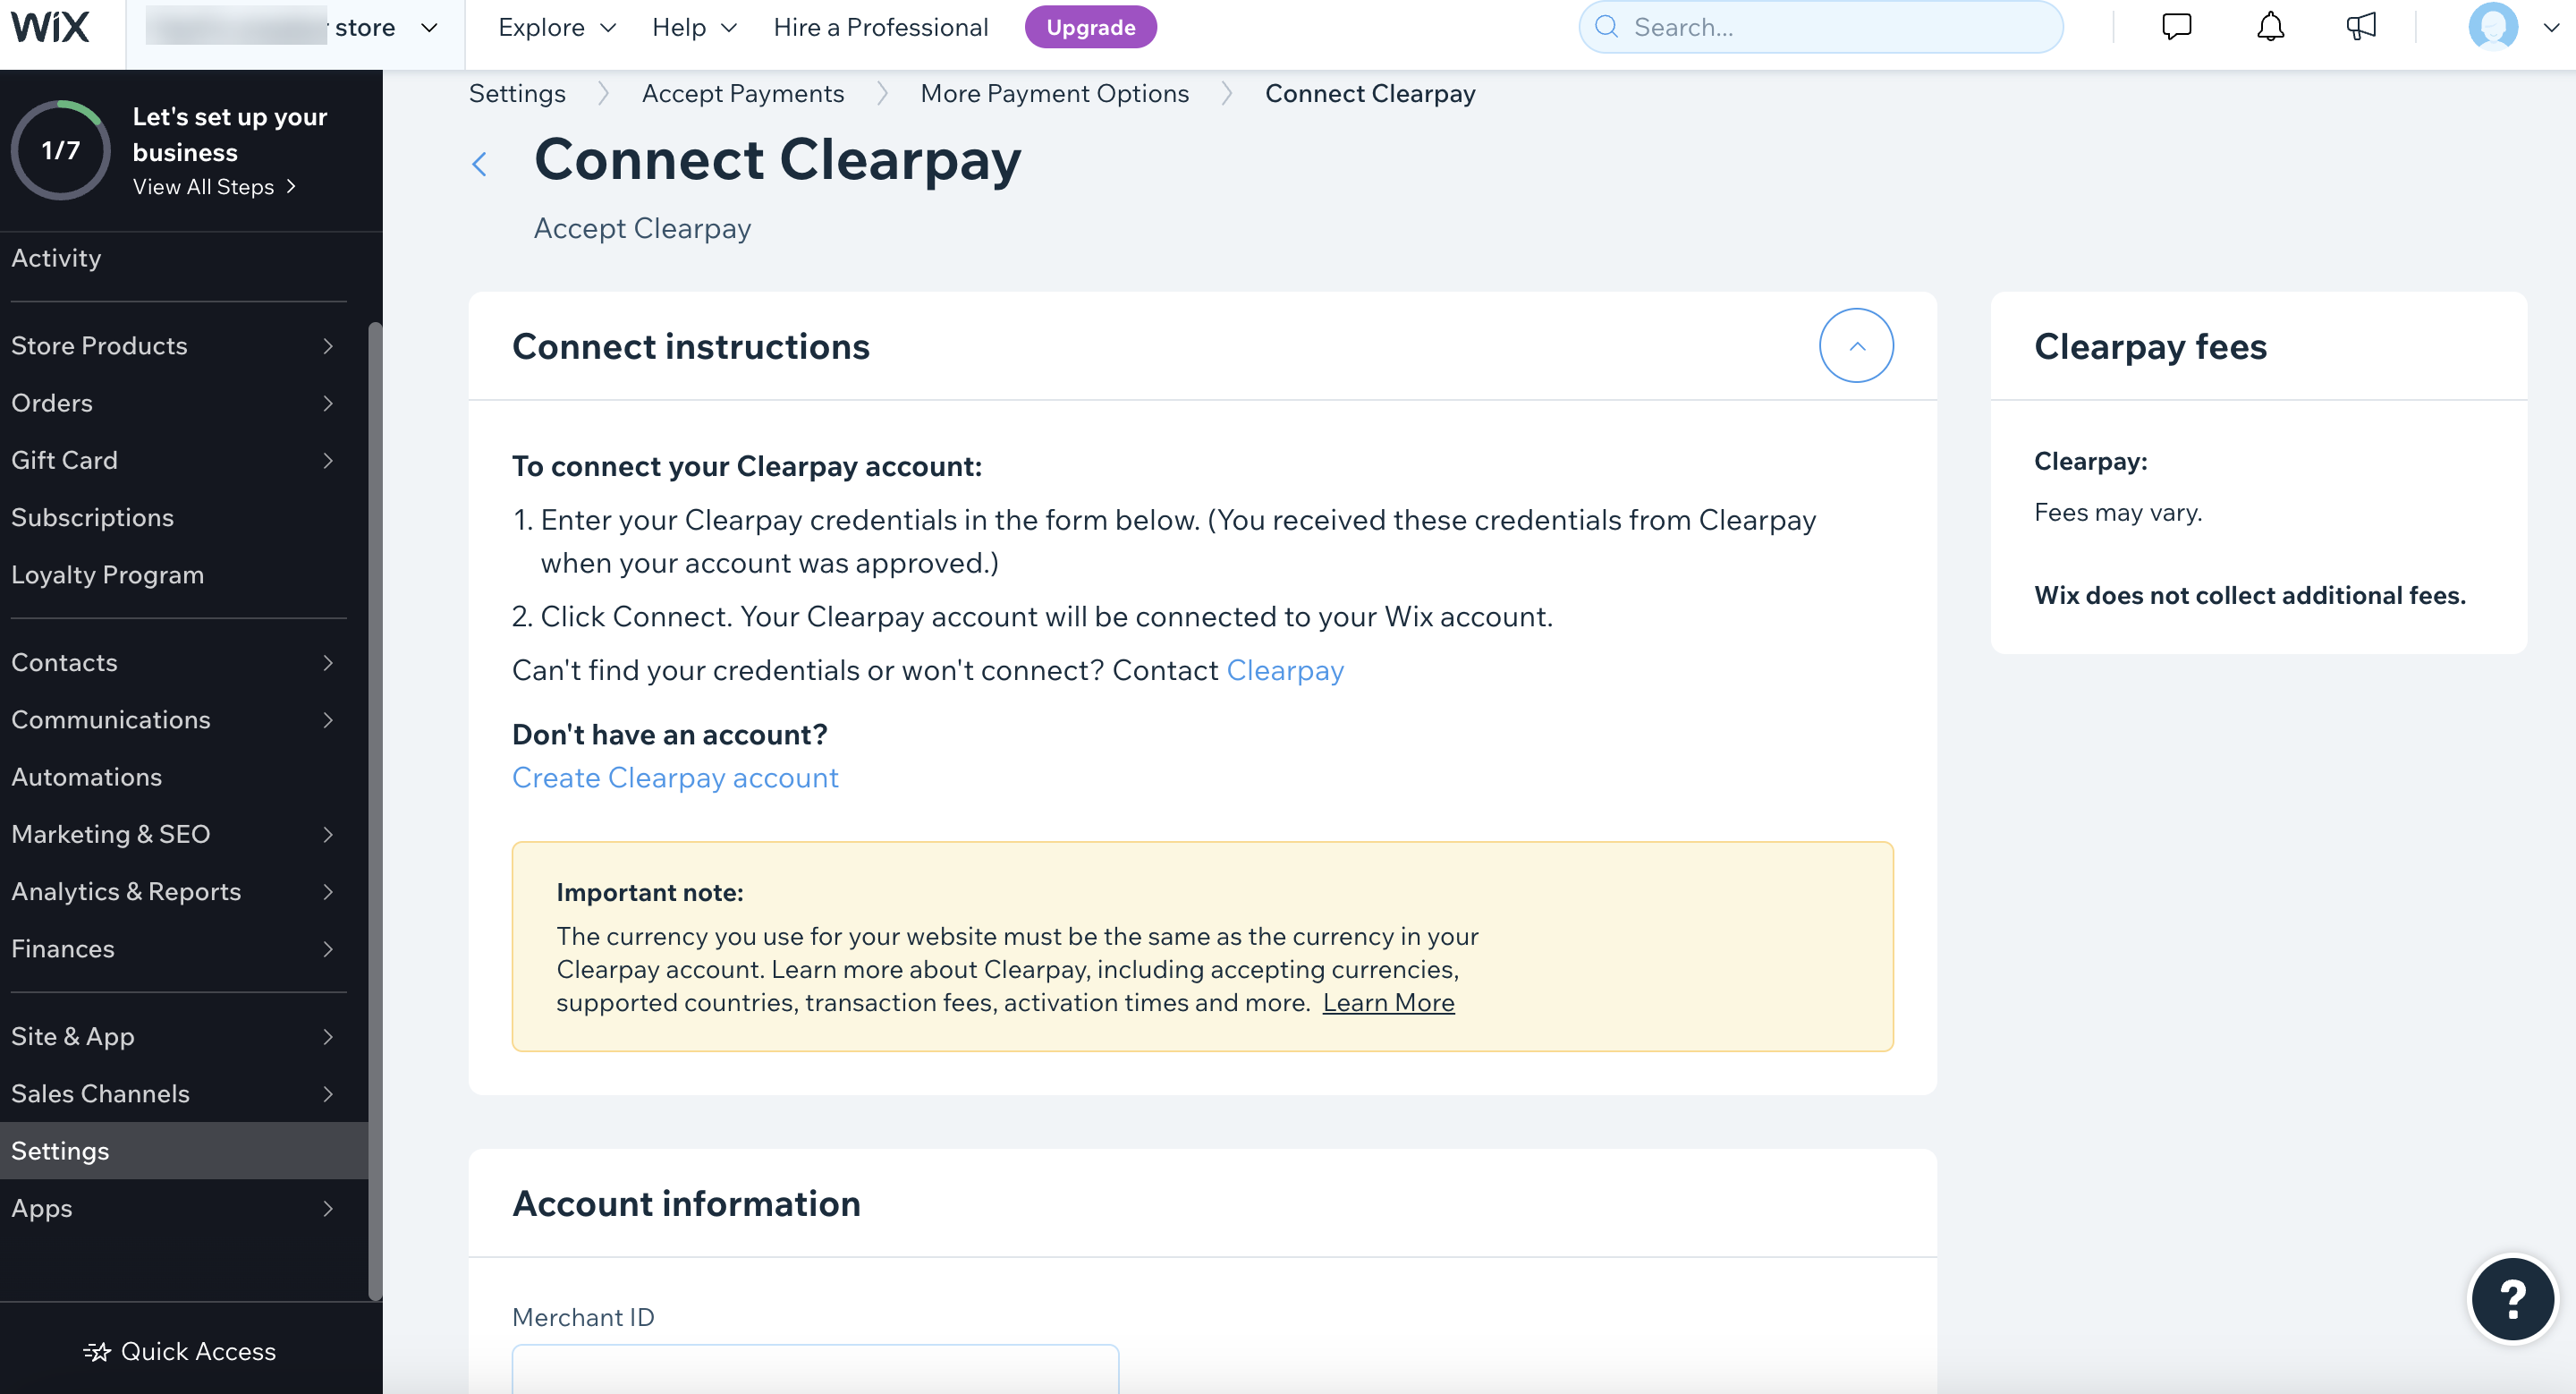Click the megaphone announcements icon
The height and width of the screenshot is (1394, 2576).
coord(2360,27)
